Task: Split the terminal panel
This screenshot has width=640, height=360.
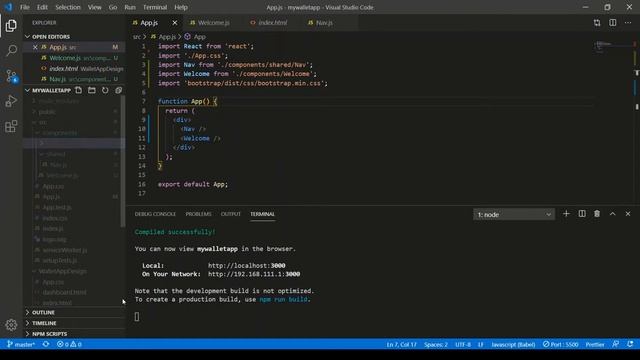Action: click(x=582, y=214)
